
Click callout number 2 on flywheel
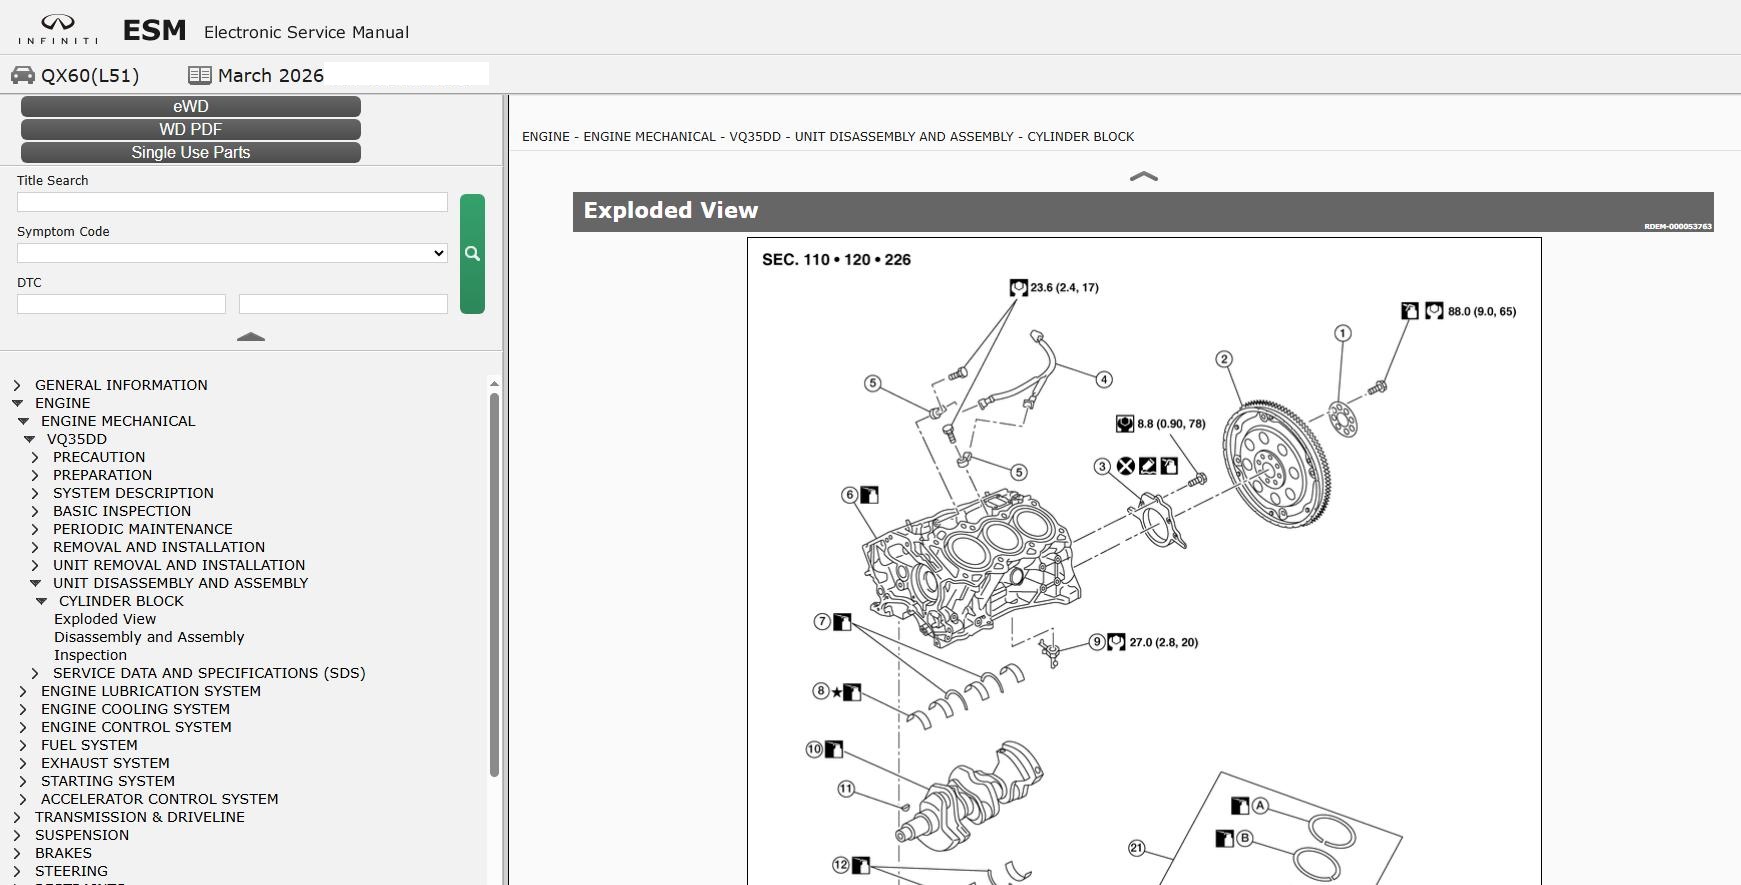click(x=1224, y=359)
